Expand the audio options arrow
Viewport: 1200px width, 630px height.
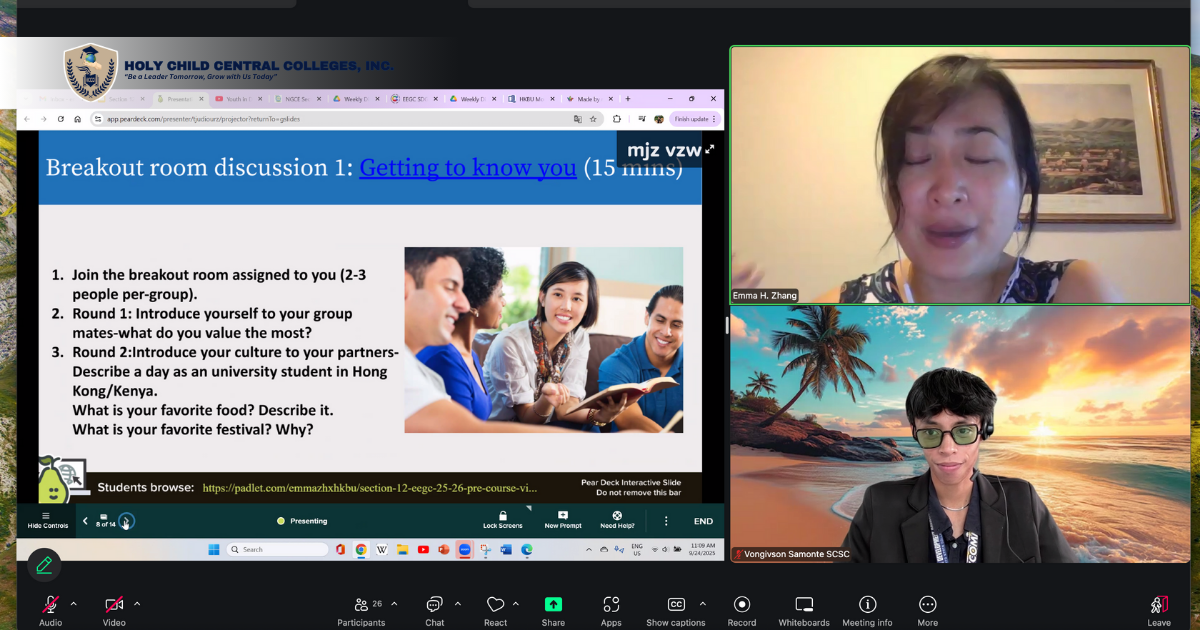[x=73, y=604]
